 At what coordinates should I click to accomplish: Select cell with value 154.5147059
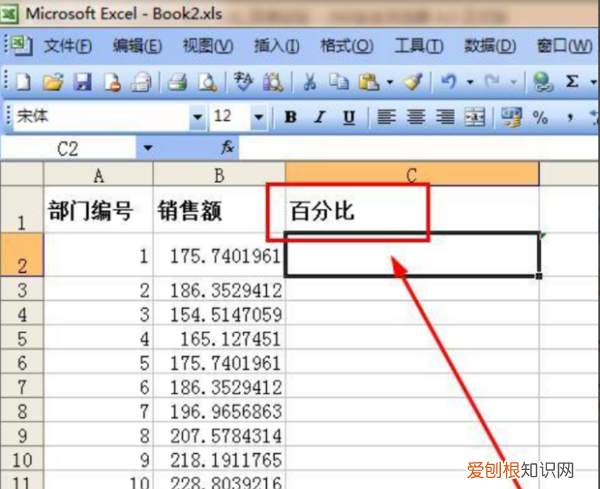[x=219, y=313]
